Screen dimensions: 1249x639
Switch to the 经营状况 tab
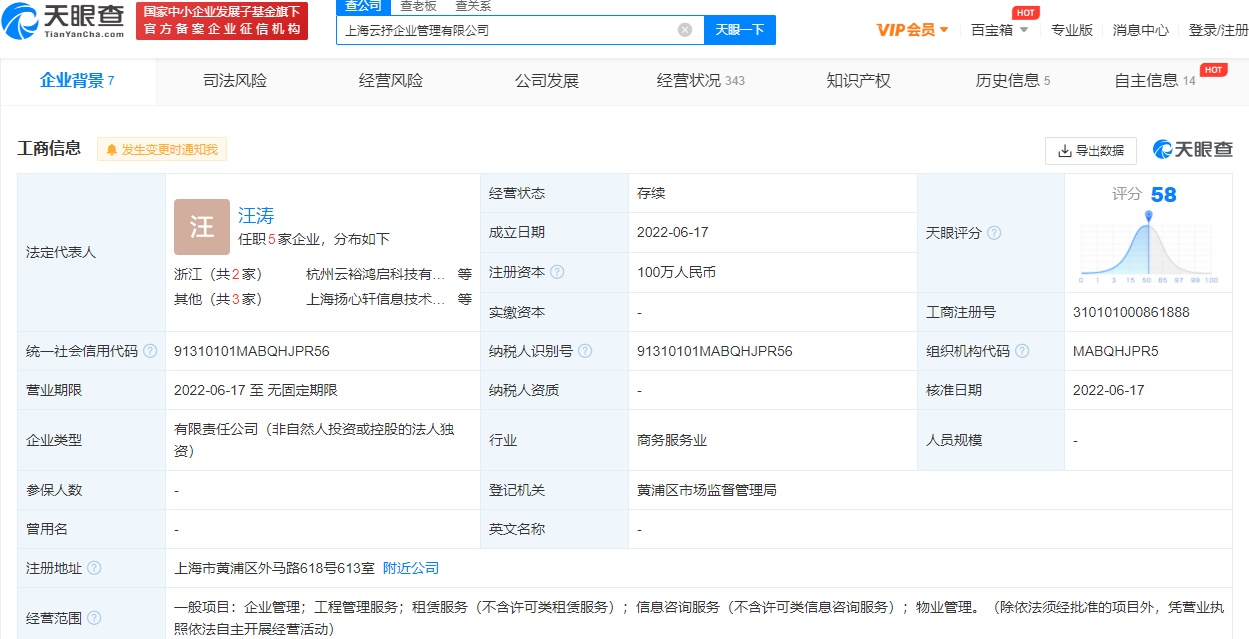coord(701,81)
